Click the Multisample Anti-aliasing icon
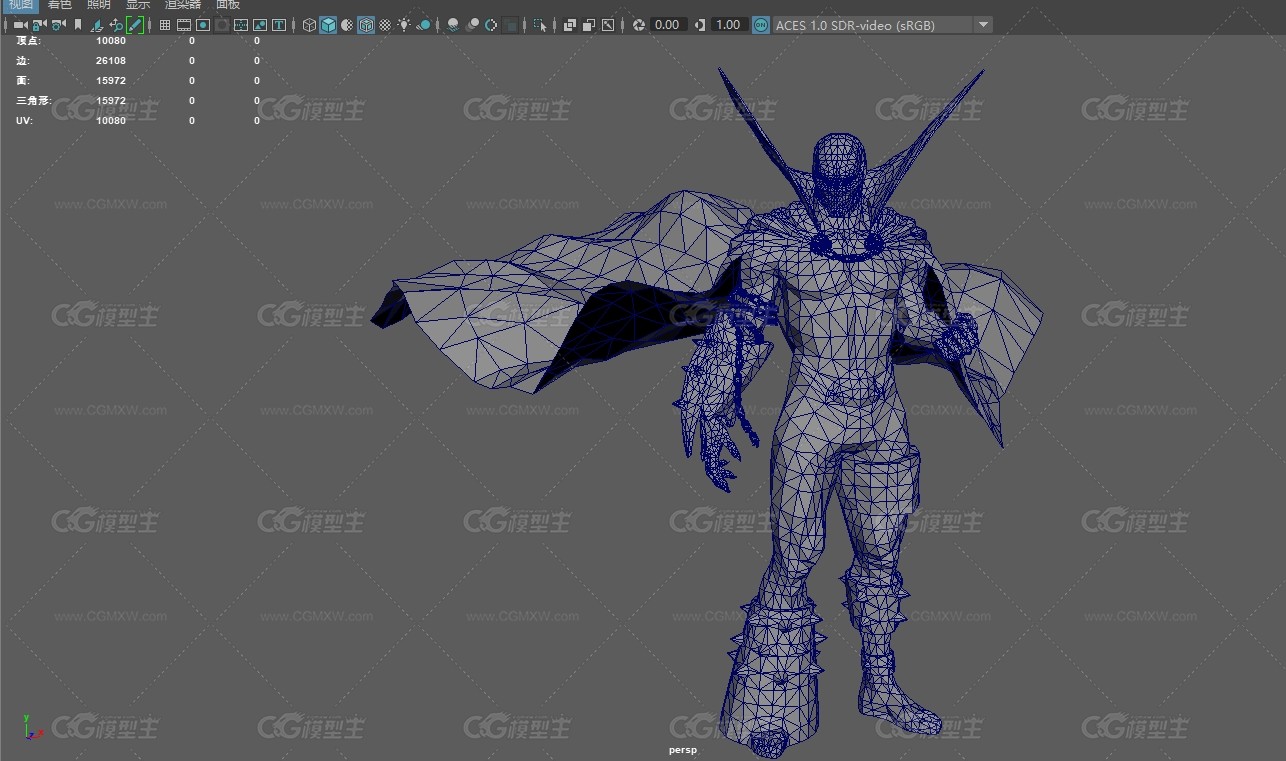Screen dimensions: 1286x761 (x=492, y=25)
